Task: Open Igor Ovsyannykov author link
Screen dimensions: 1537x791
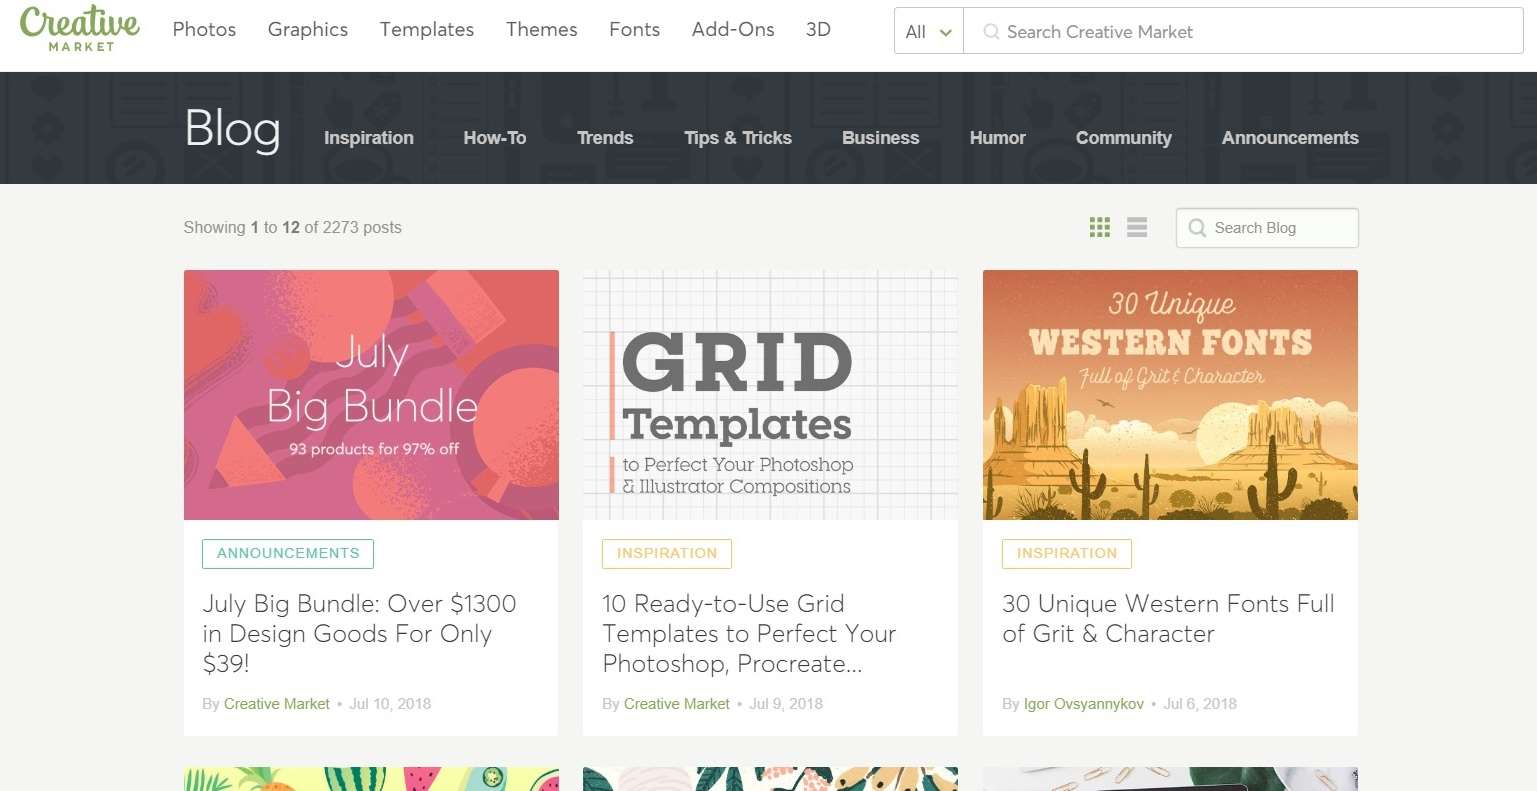Action: click(x=1084, y=704)
